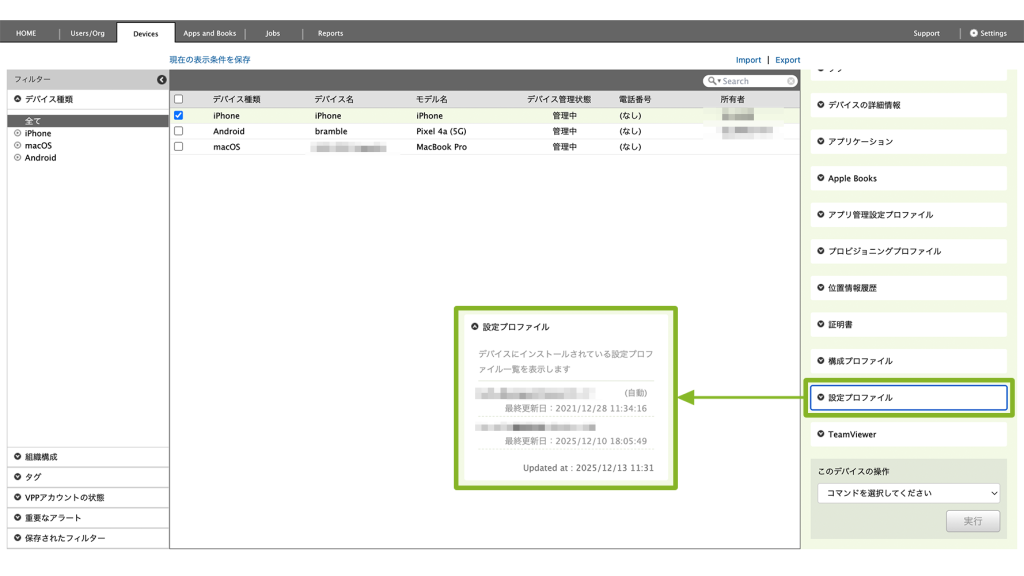This screenshot has height=576, width=1024.
Task: Click the search magnifier icon
Action: click(712, 81)
